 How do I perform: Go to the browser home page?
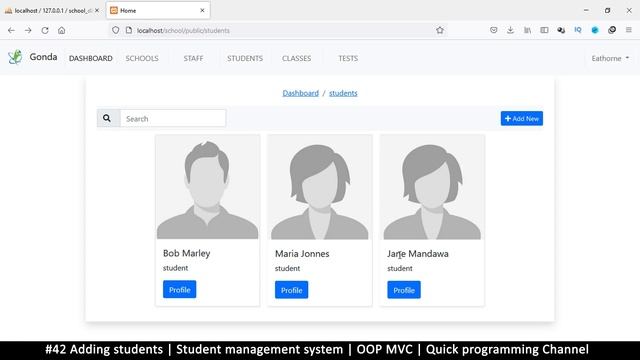click(62, 30)
